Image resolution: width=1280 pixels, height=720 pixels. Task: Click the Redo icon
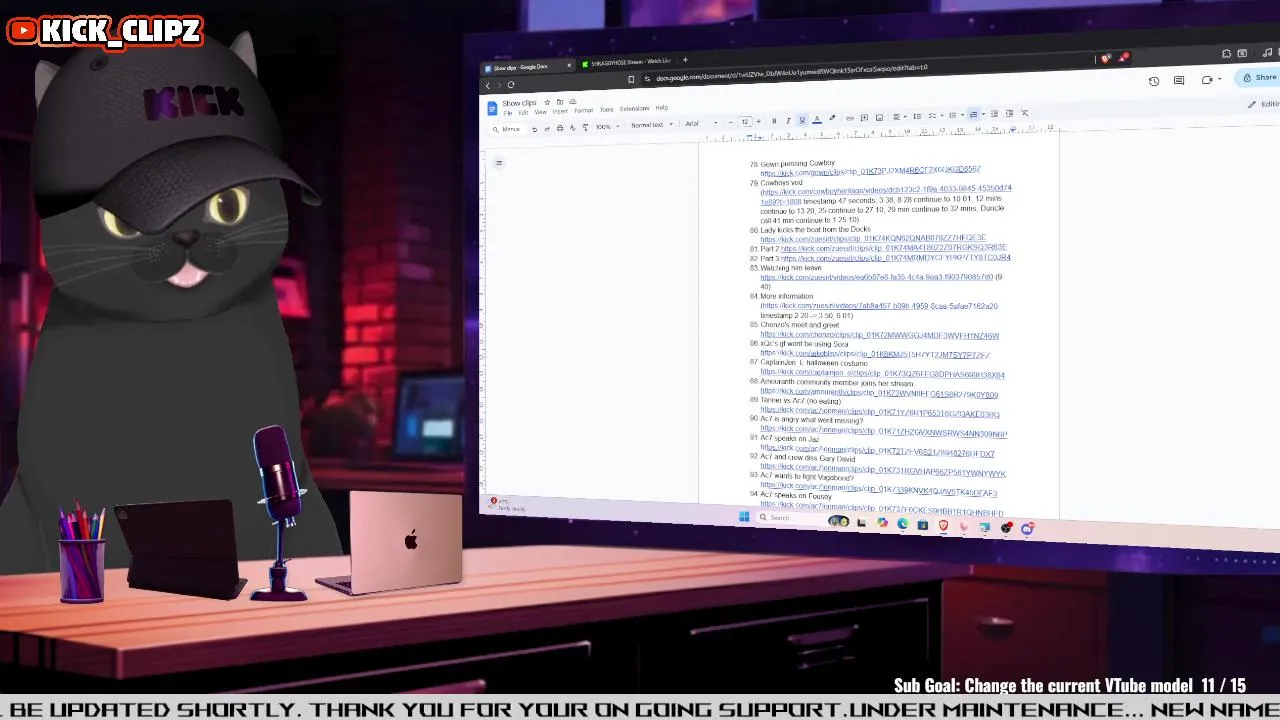click(x=547, y=129)
